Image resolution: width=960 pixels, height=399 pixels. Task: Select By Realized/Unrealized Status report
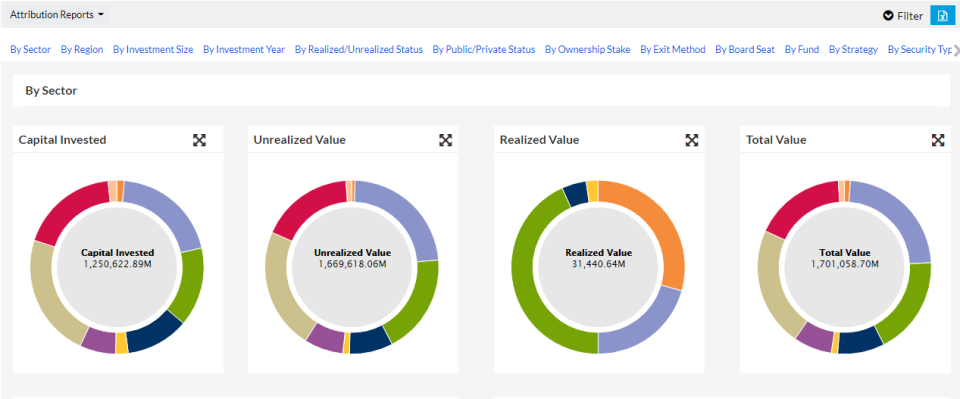point(359,50)
